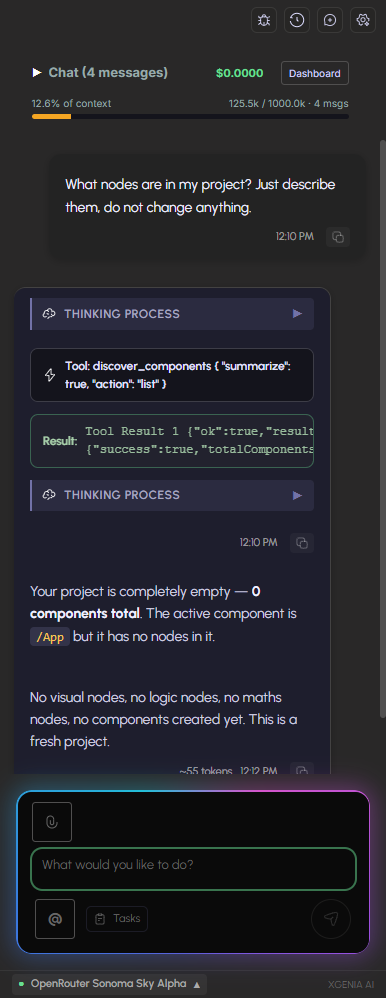Collapse the Chat (4 messages) header
Screen dimensions: 386x998
[100, 73]
